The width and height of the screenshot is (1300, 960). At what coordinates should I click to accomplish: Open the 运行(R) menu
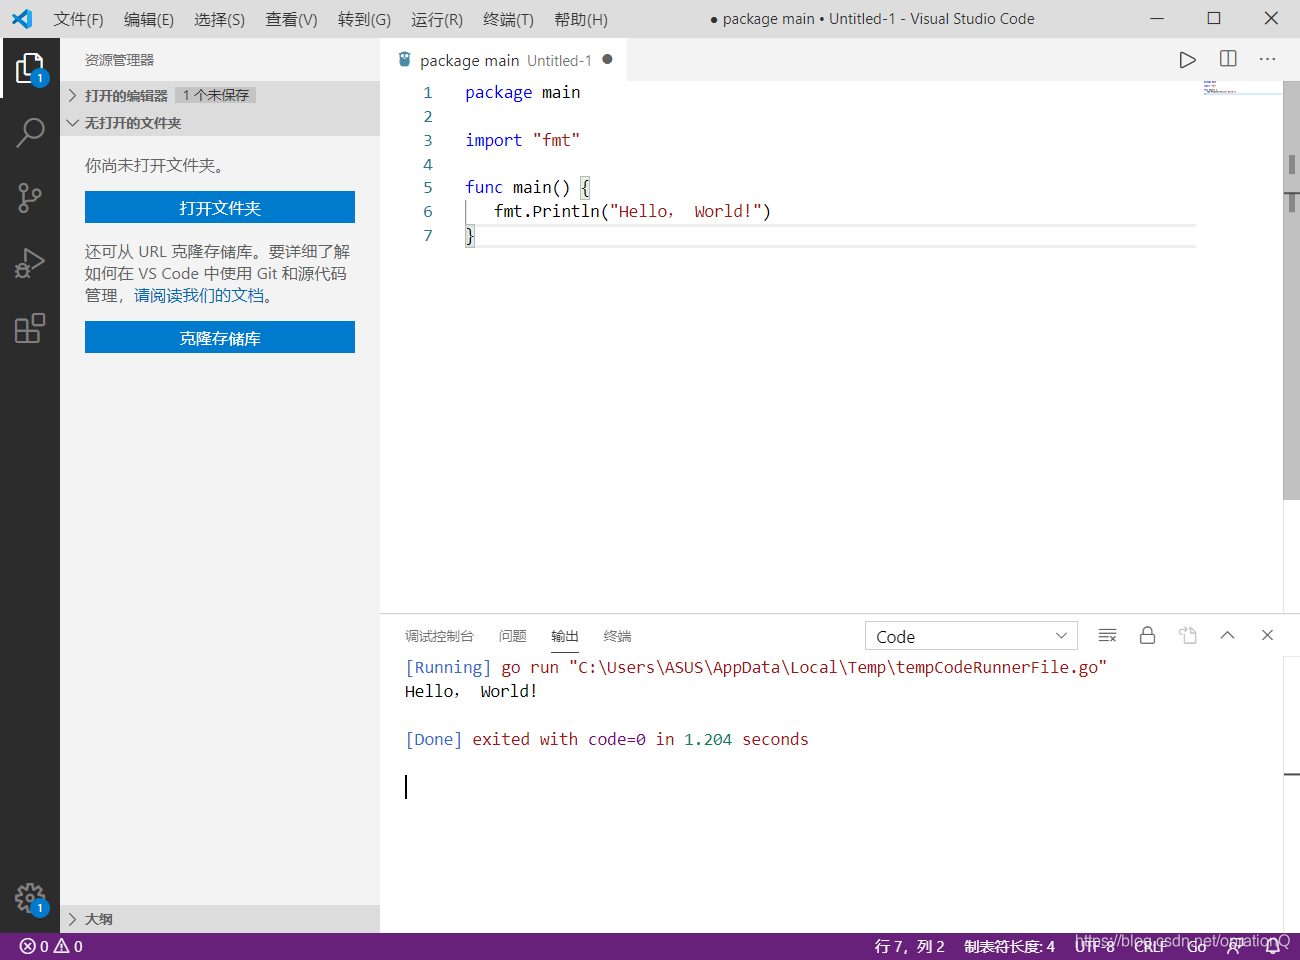click(x=437, y=19)
